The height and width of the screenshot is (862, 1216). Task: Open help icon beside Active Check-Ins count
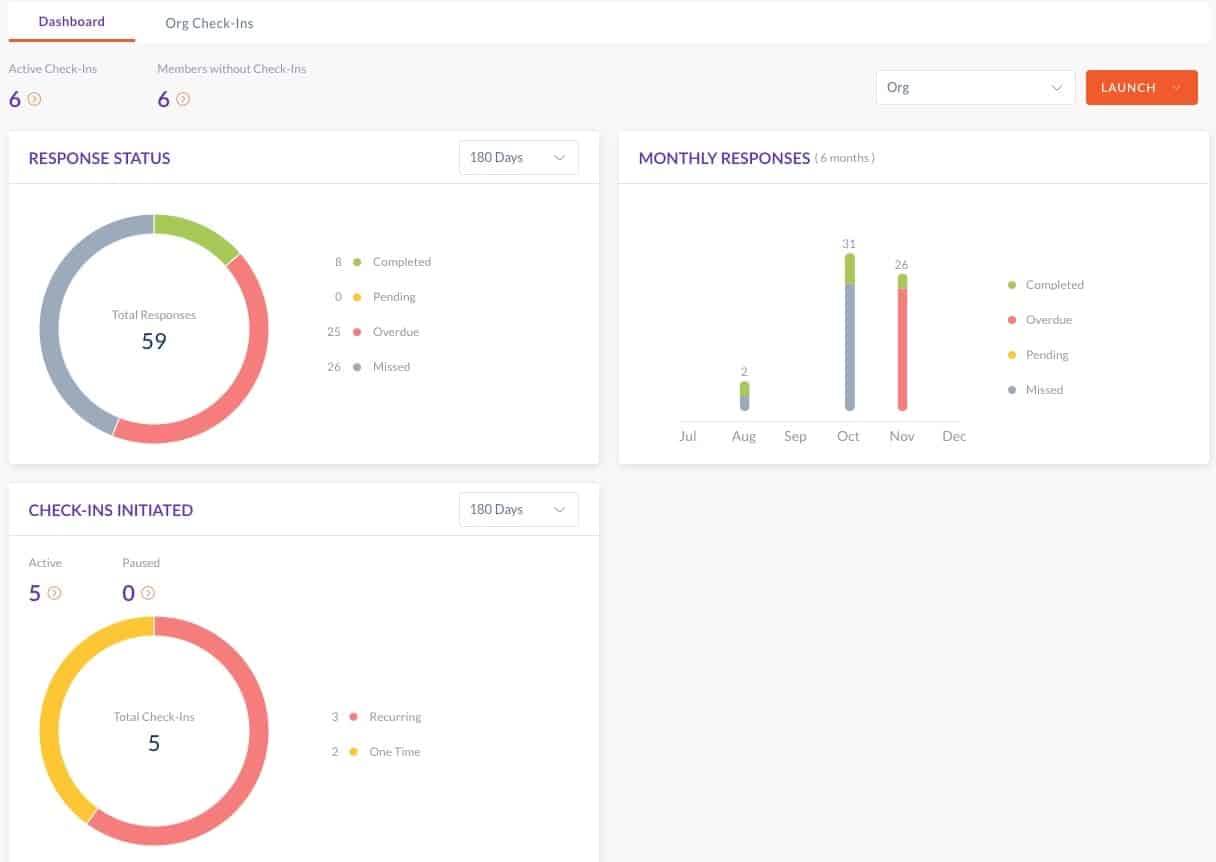(34, 99)
